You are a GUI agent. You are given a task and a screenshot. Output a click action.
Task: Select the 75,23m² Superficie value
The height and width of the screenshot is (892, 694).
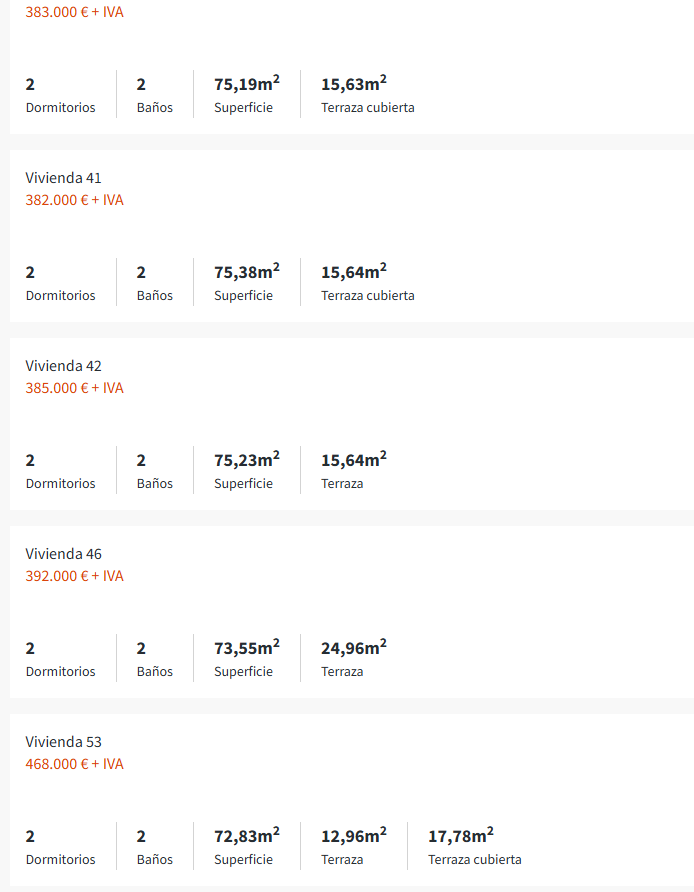click(246, 460)
